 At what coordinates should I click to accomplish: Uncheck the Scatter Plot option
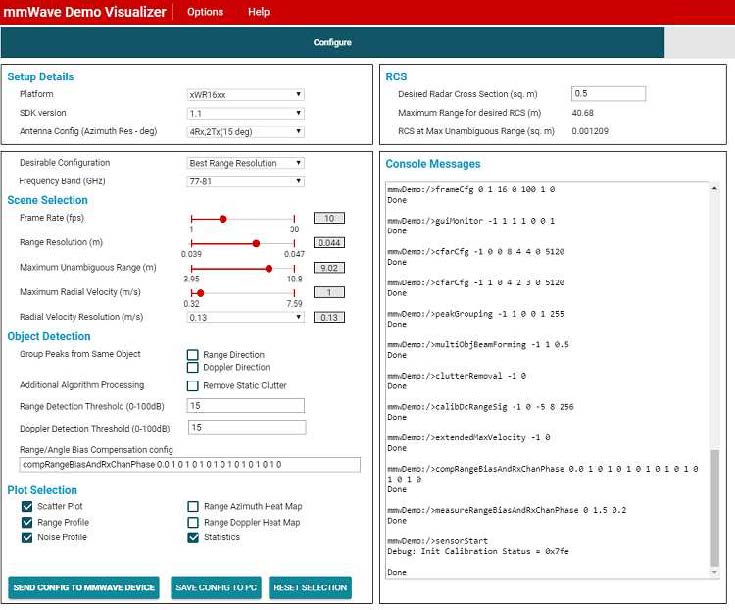pos(27,506)
